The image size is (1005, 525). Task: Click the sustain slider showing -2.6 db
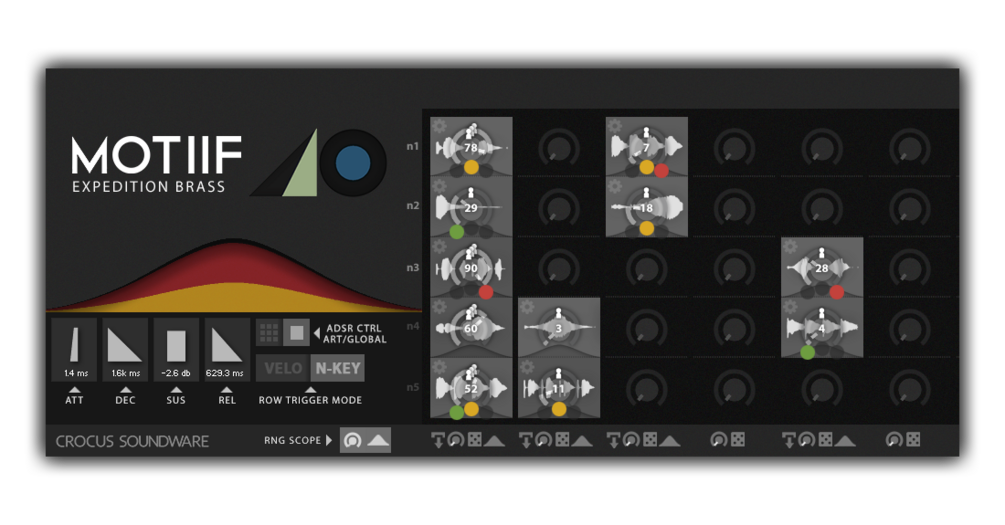pos(176,349)
